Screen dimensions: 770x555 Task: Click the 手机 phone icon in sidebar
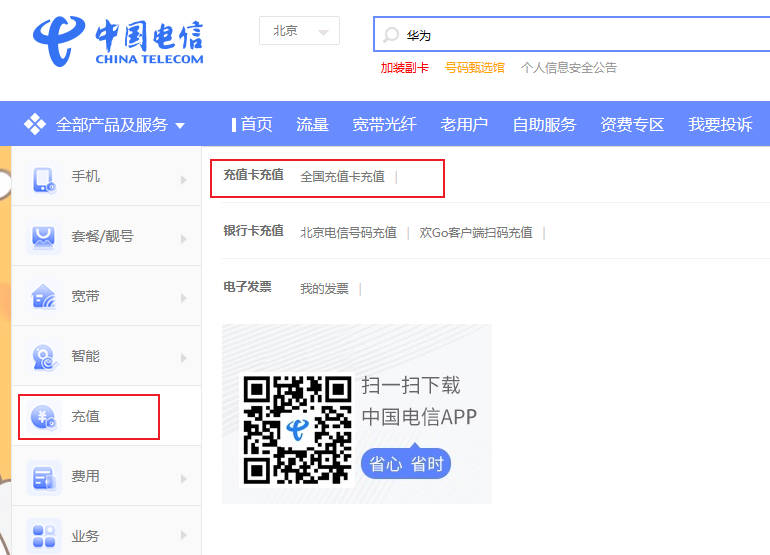point(44,180)
